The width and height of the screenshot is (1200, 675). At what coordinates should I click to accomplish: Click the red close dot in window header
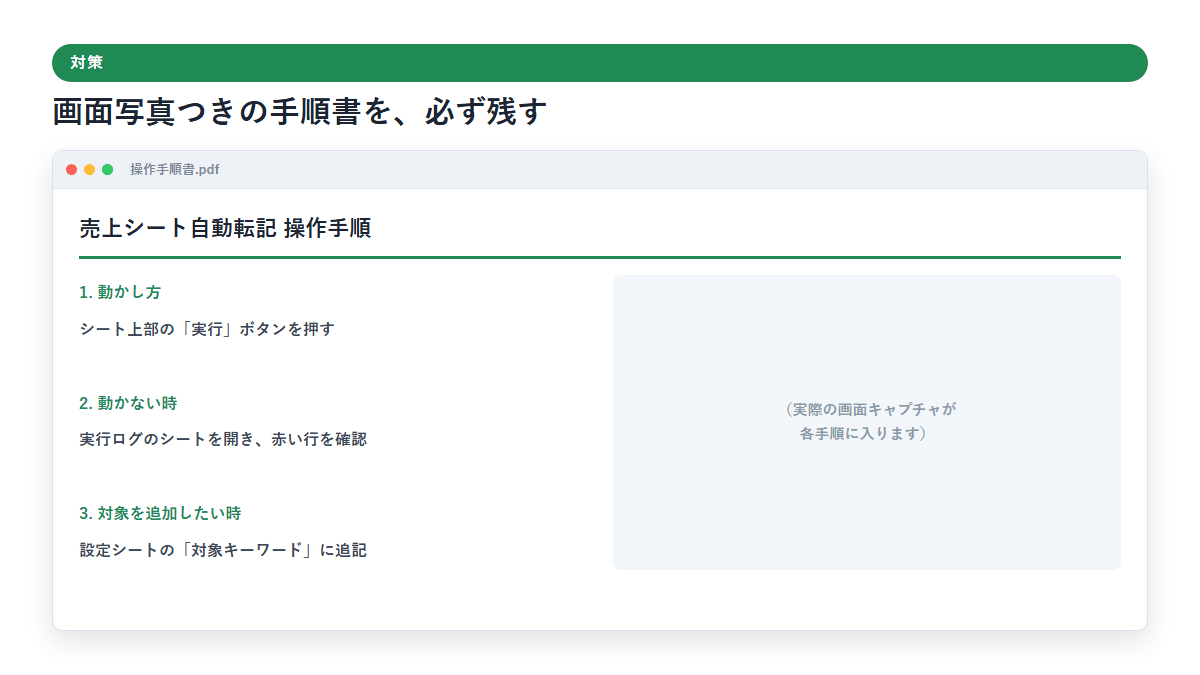coord(72,170)
